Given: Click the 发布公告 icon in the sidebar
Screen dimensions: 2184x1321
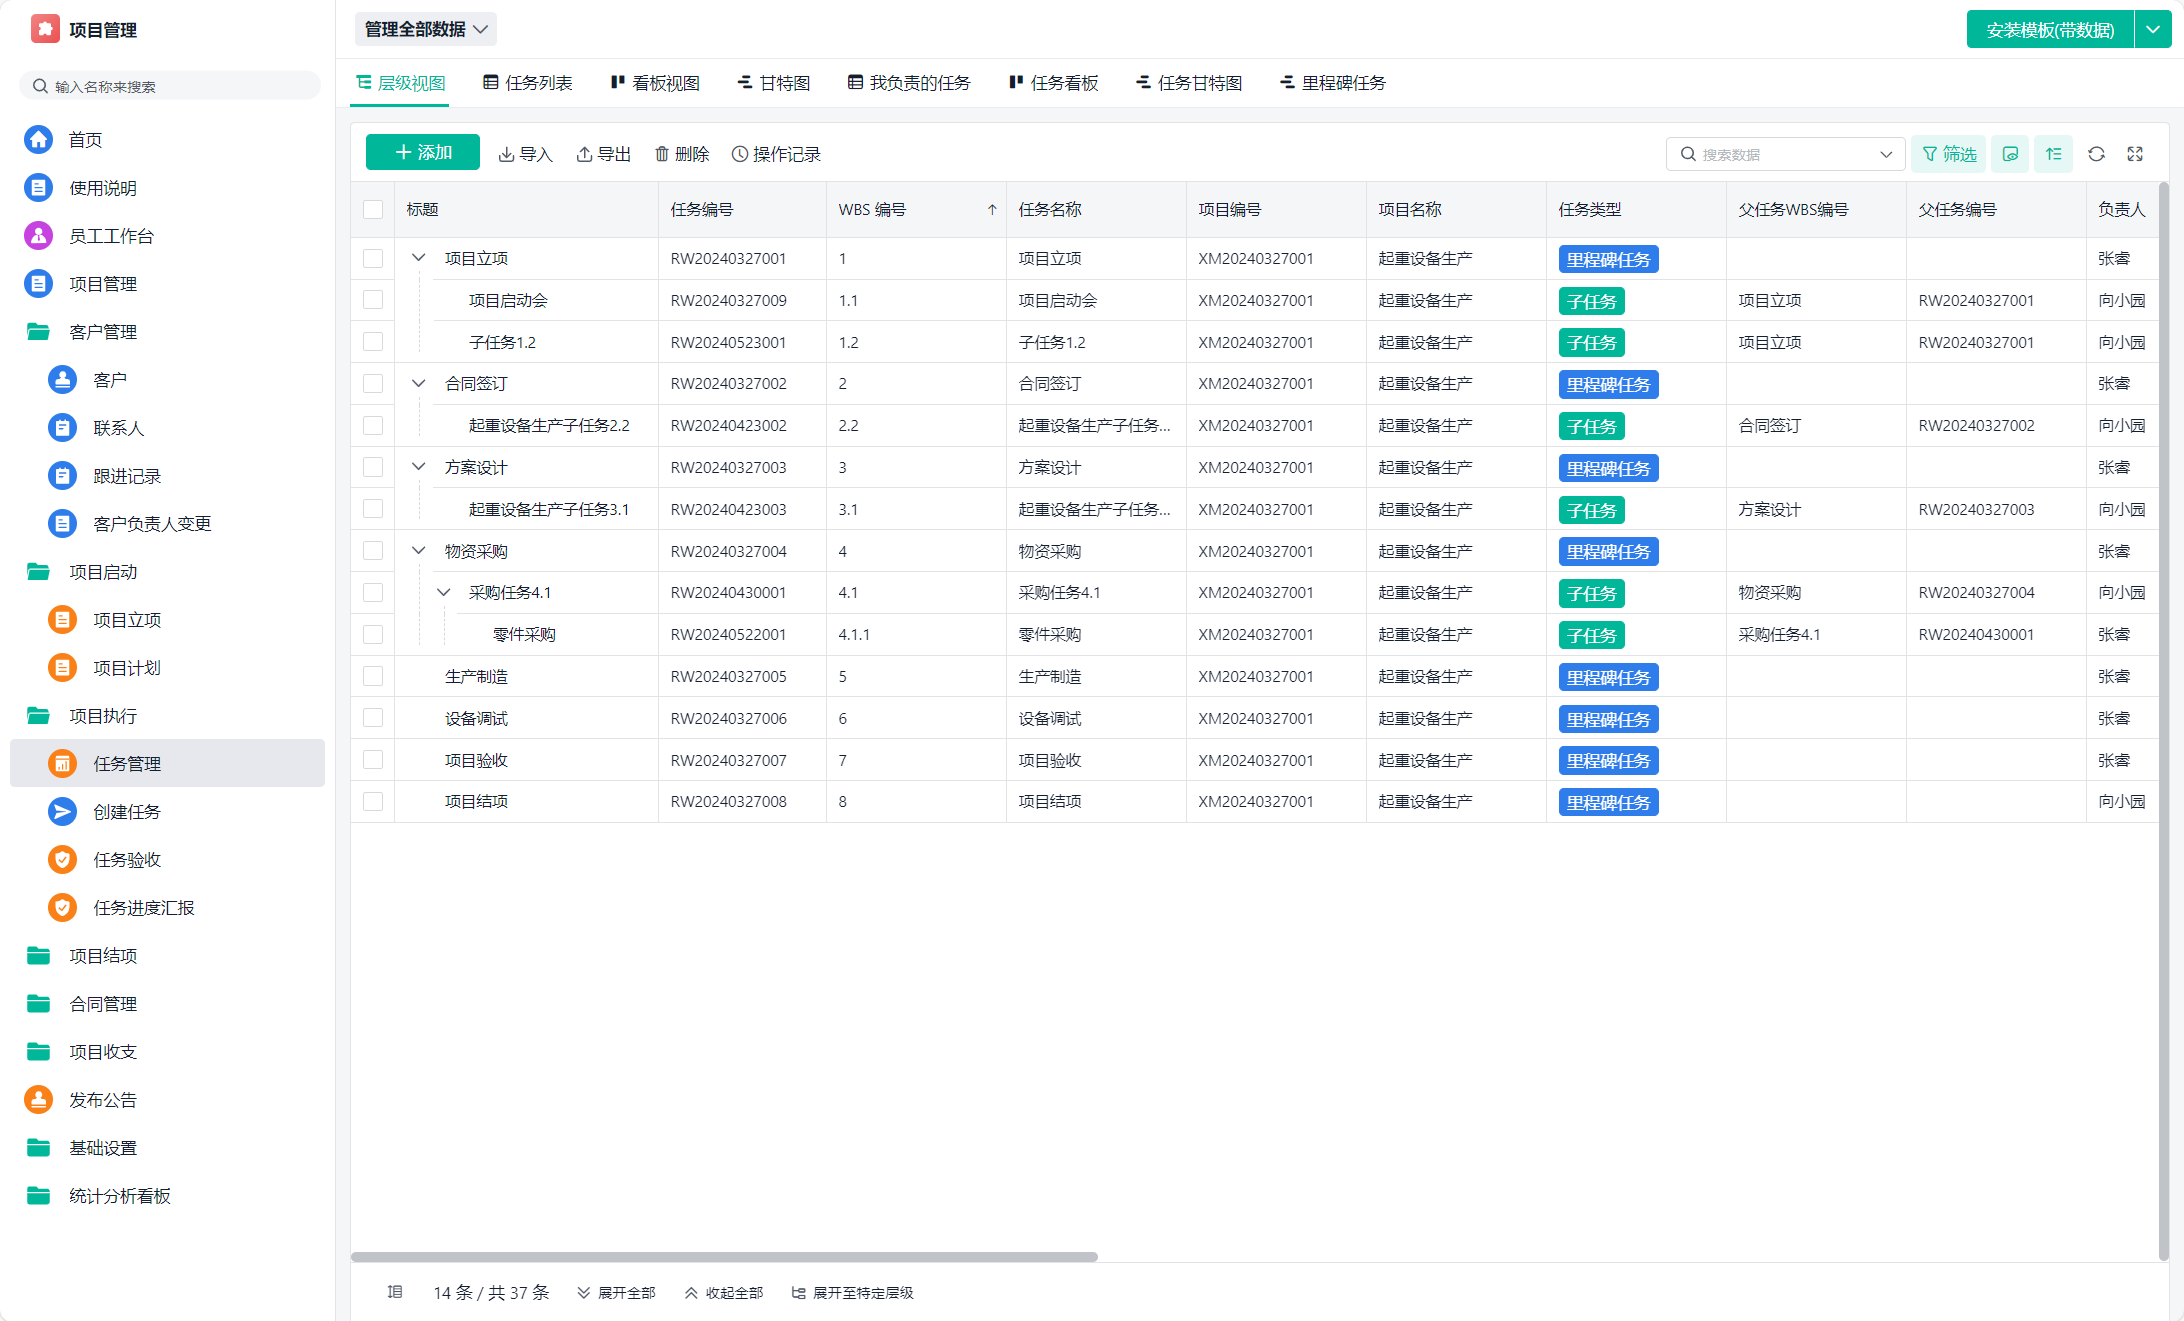Looking at the screenshot, I should click(x=38, y=1100).
